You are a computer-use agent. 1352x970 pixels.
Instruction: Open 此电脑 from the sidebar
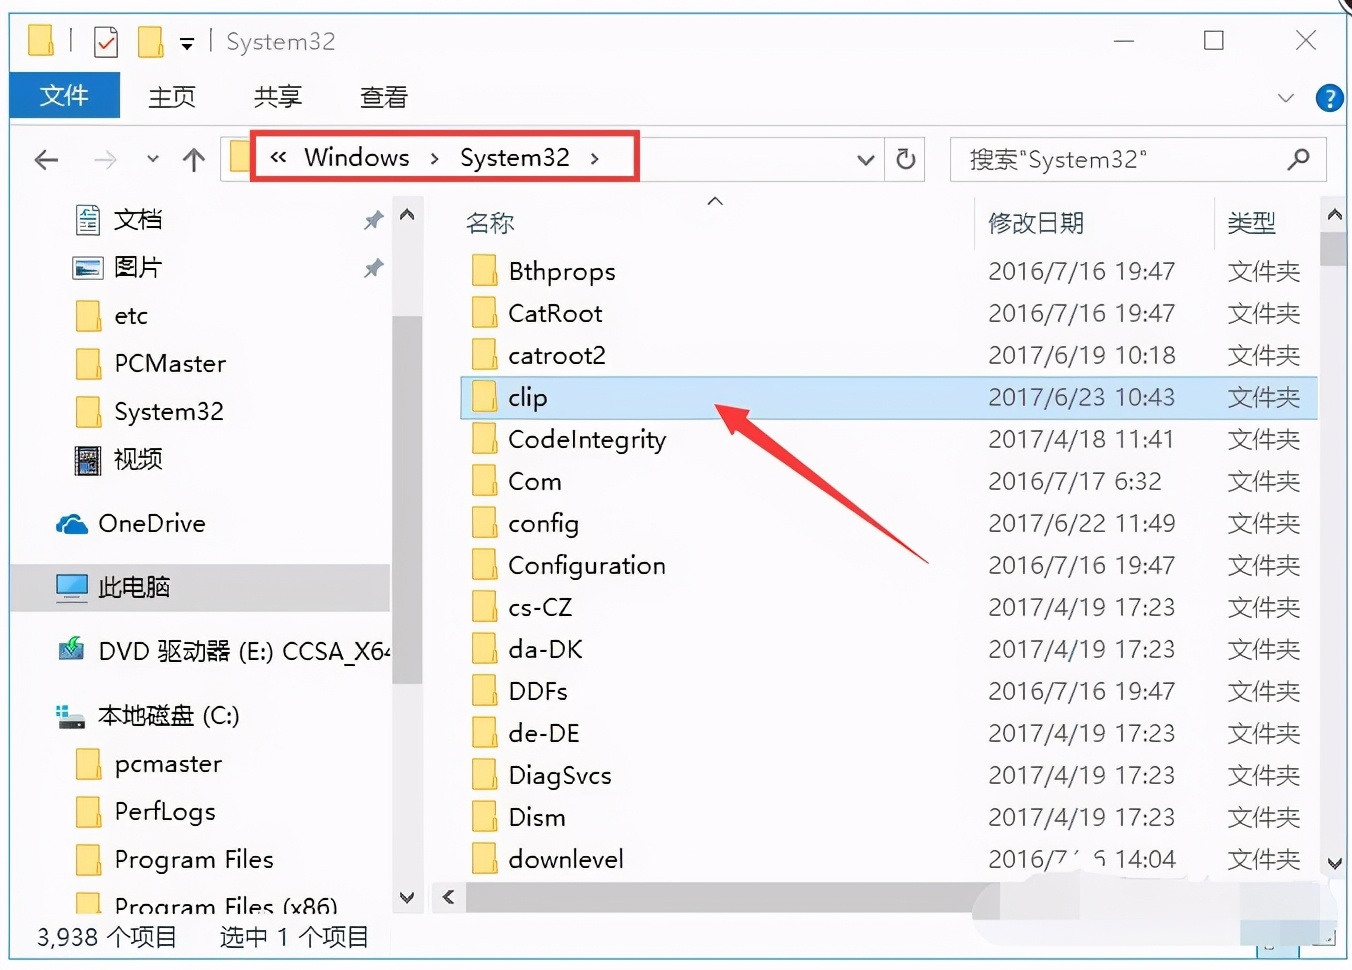coord(135,588)
